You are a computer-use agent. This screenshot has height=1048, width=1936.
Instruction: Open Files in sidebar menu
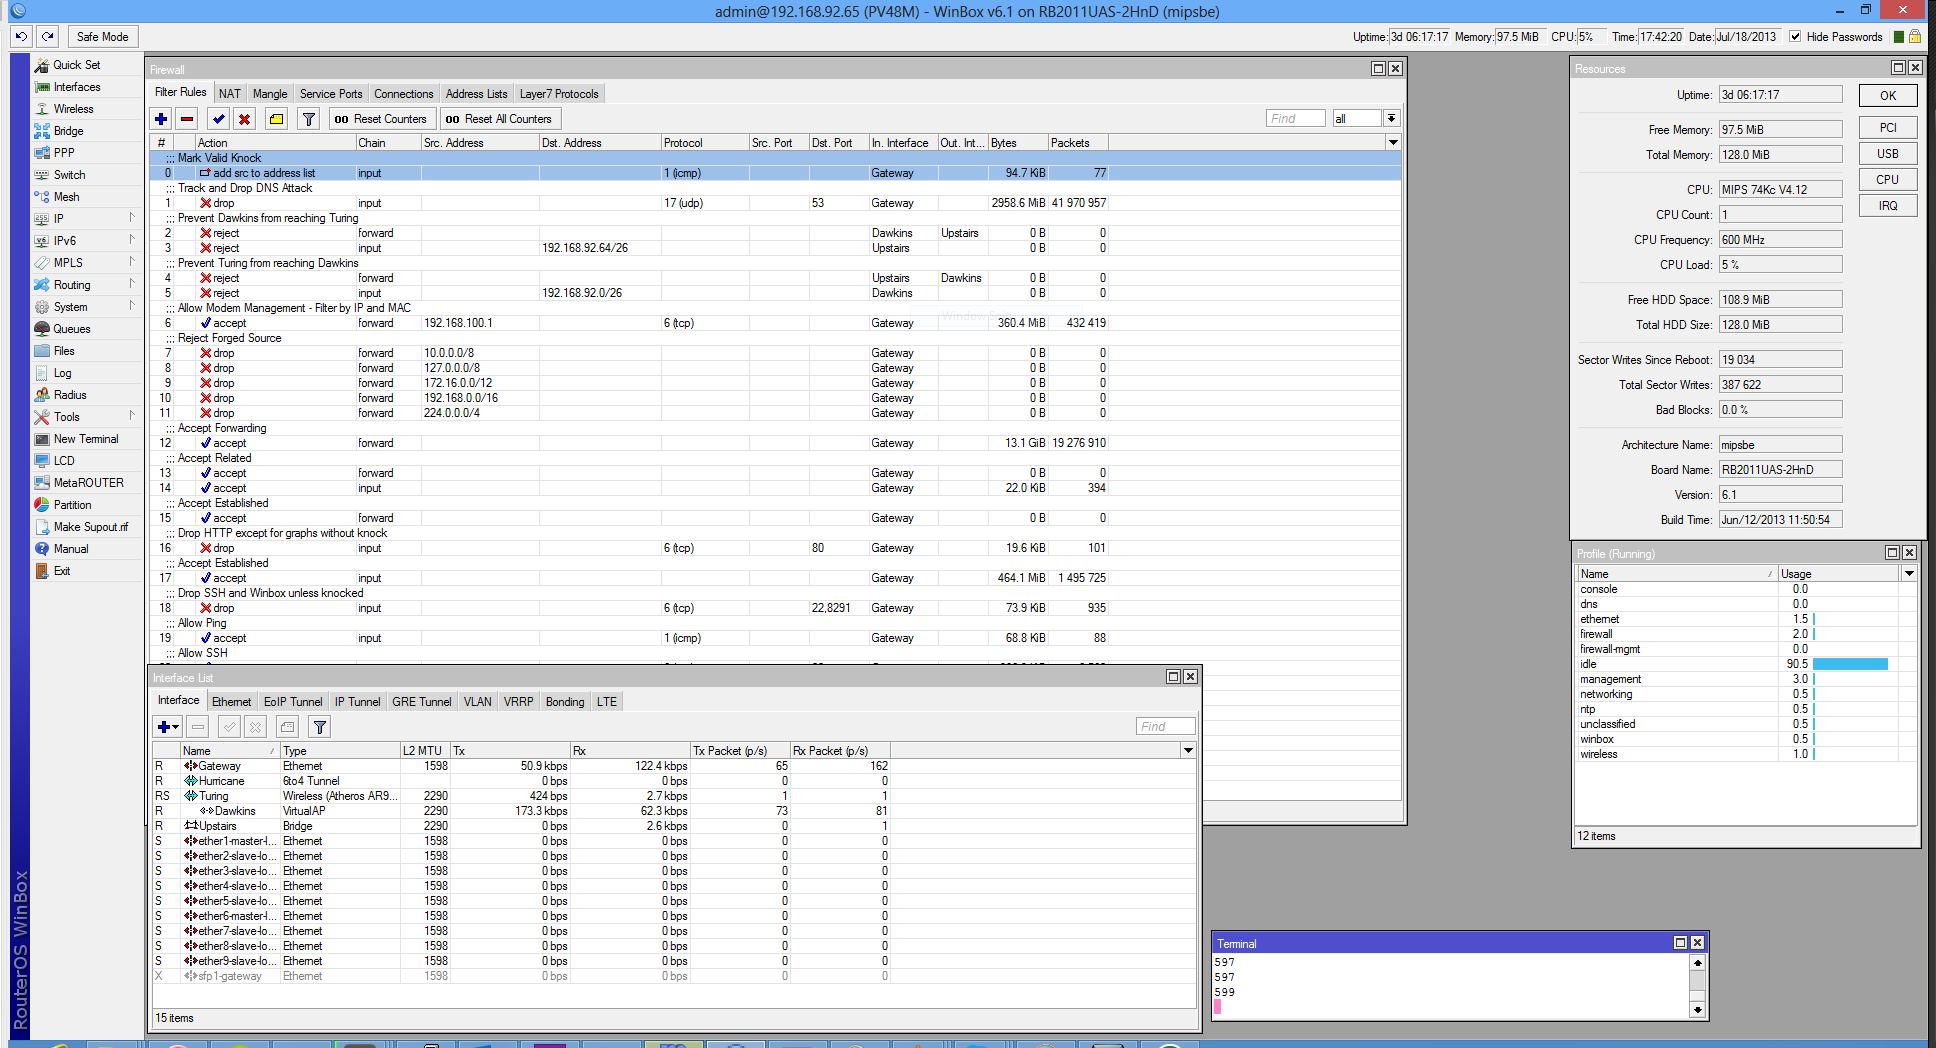[64, 351]
